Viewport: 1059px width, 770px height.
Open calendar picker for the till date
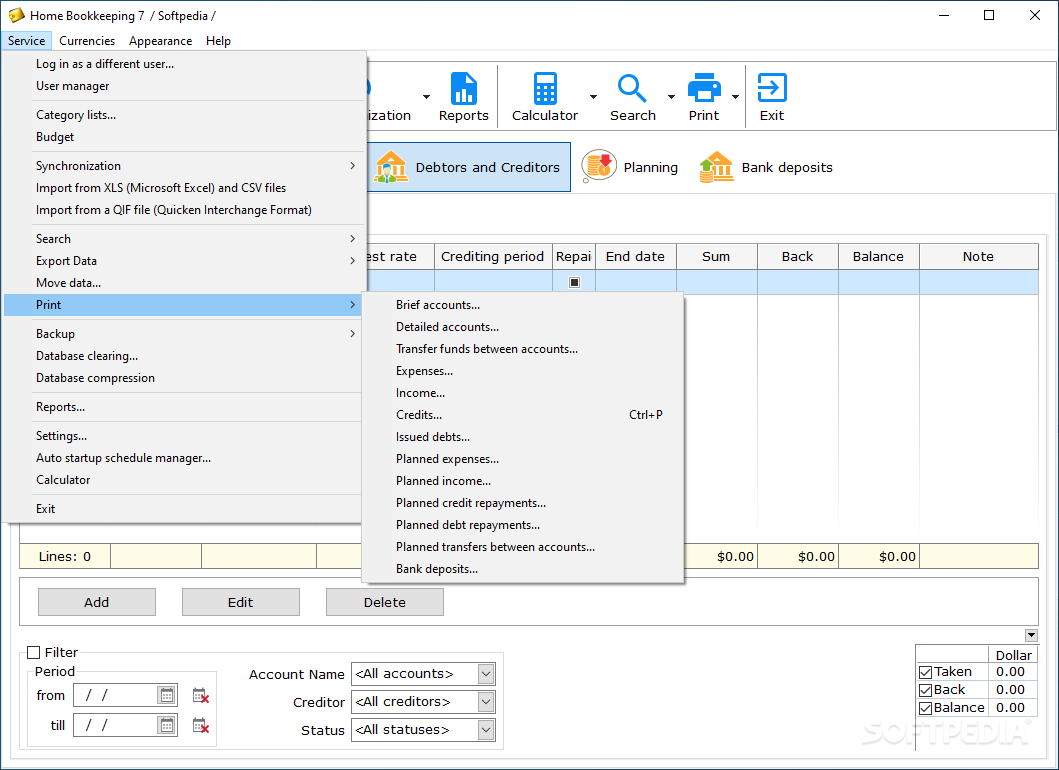(x=167, y=725)
